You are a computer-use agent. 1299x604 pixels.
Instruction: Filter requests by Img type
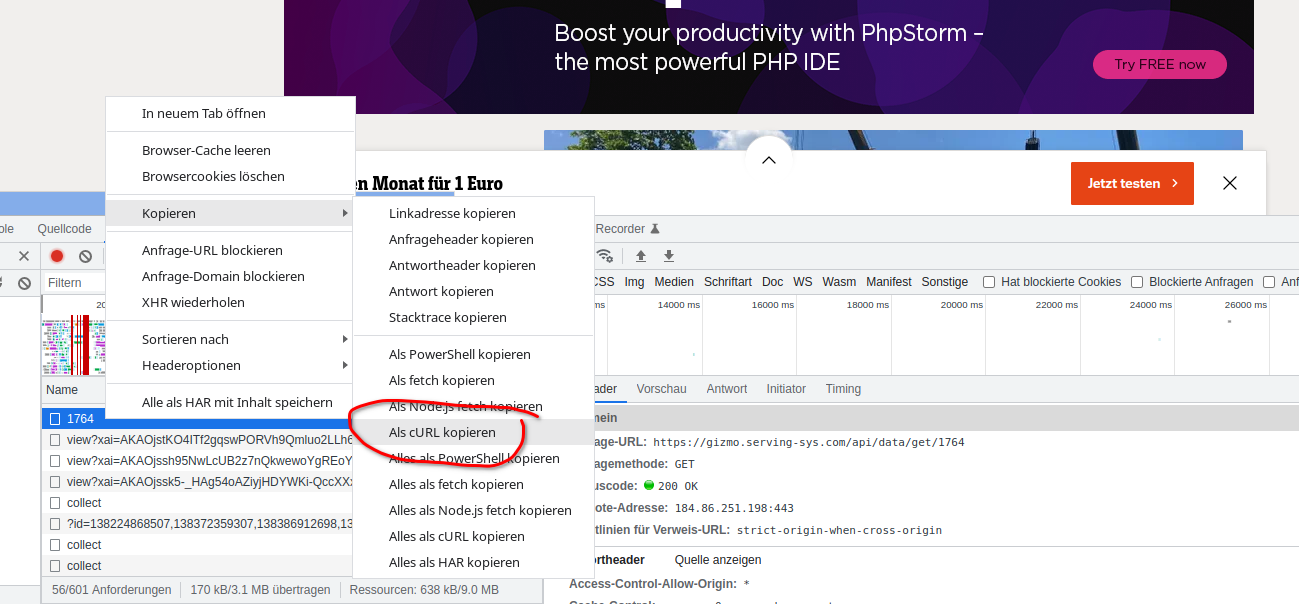click(634, 282)
